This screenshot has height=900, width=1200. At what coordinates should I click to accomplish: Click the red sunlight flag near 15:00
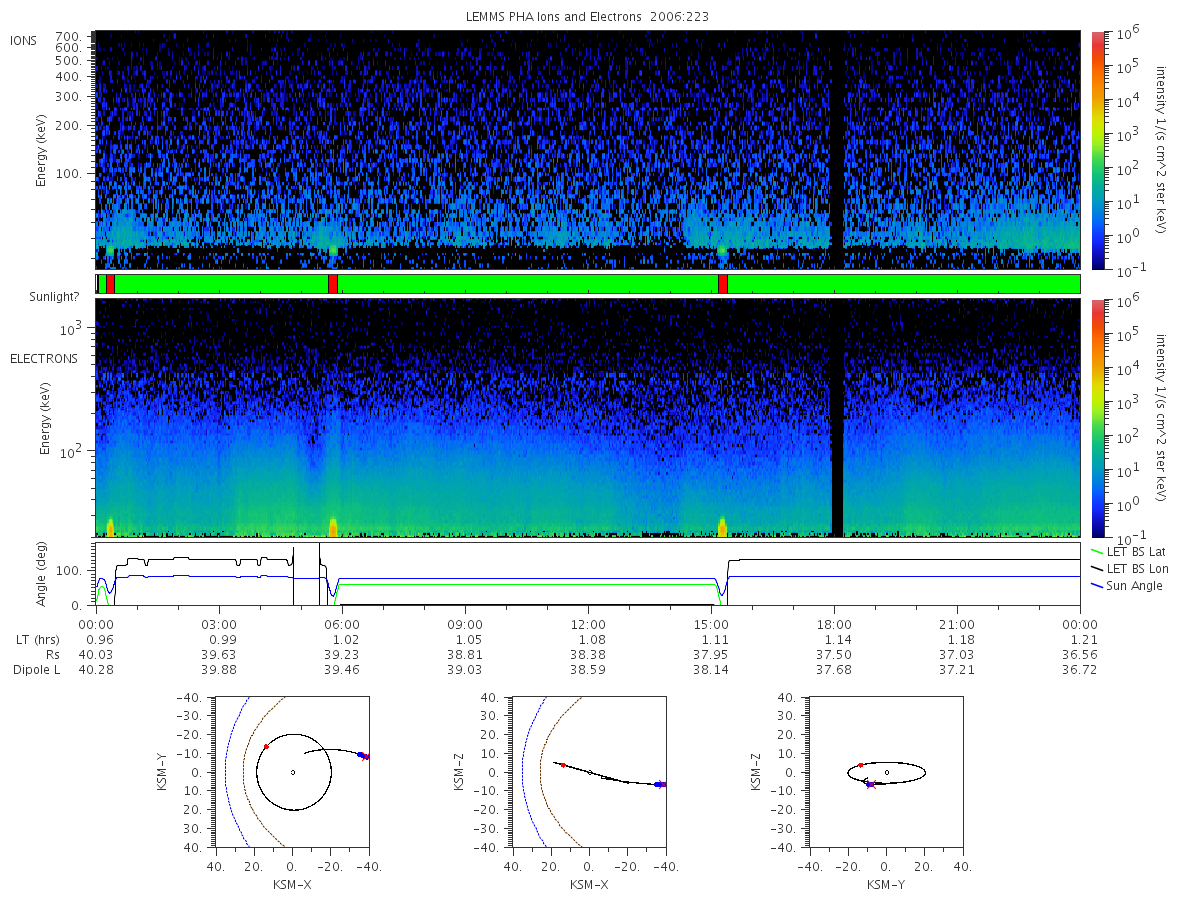click(722, 284)
